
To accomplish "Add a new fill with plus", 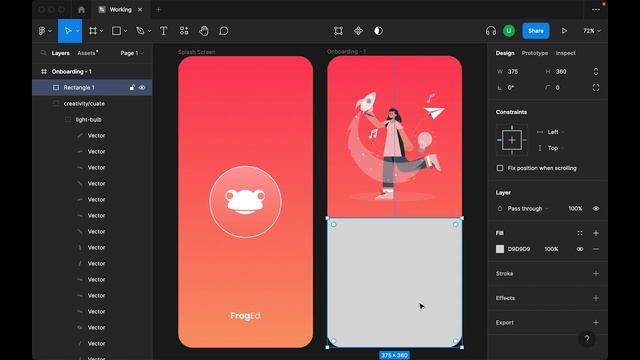I will pos(596,233).
